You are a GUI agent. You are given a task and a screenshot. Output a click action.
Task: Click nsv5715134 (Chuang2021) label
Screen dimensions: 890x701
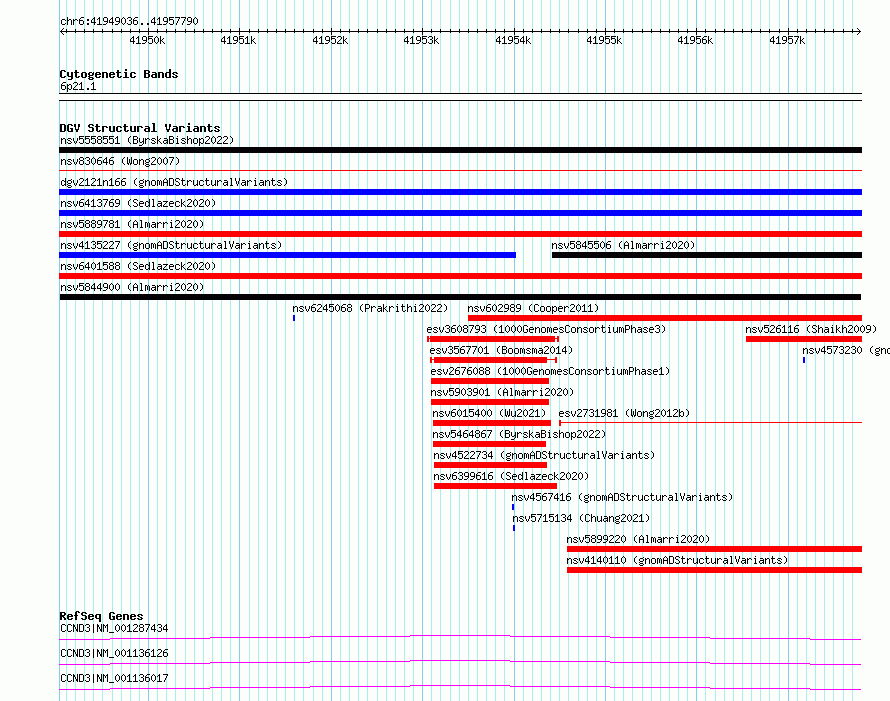click(581, 518)
